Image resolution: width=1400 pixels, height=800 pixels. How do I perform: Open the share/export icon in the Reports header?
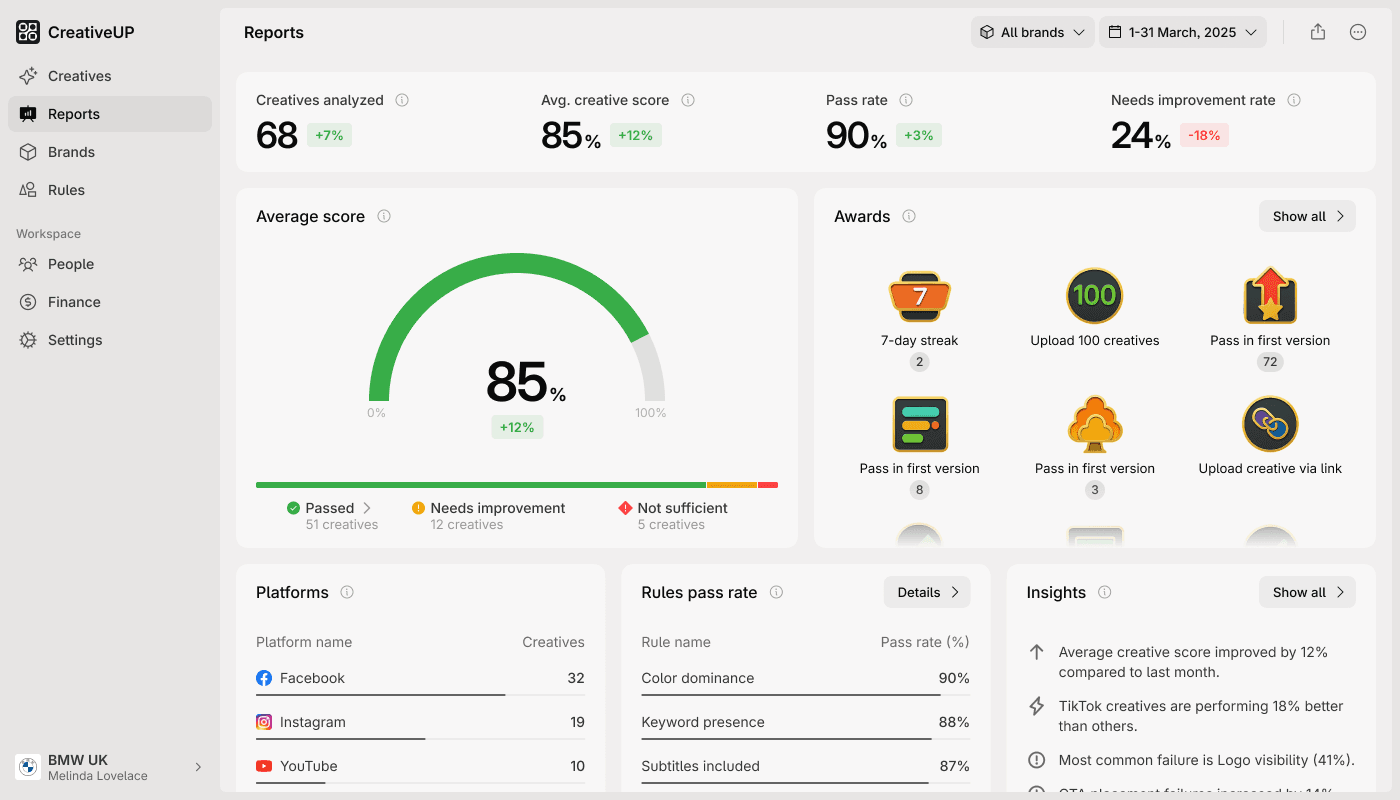(x=1317, y=31)
